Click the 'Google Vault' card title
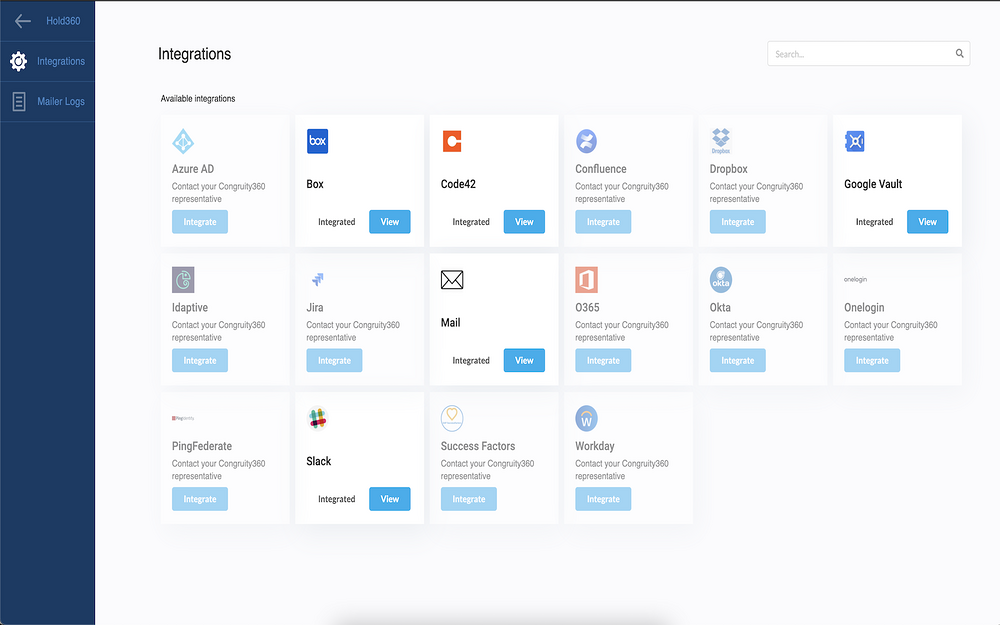This screenshot has width=1000, height=625. (x=873, y=184)
